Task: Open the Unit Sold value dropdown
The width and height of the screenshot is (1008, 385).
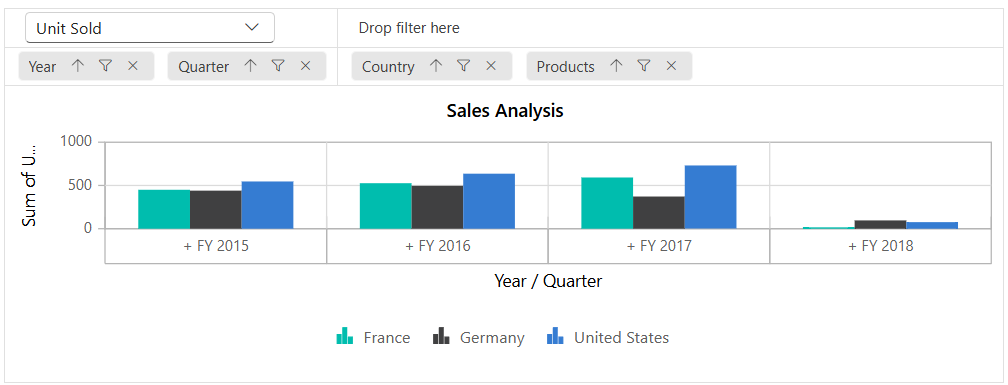Action: click(150, 28)
